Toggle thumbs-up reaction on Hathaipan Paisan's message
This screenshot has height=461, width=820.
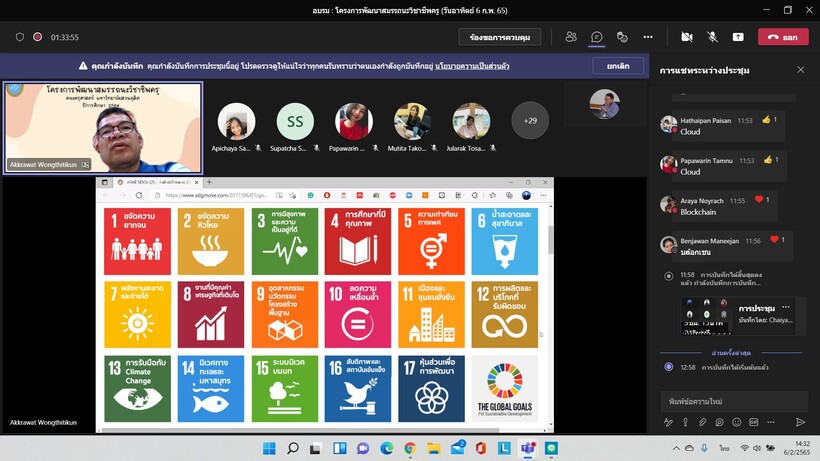pos(767,120)
